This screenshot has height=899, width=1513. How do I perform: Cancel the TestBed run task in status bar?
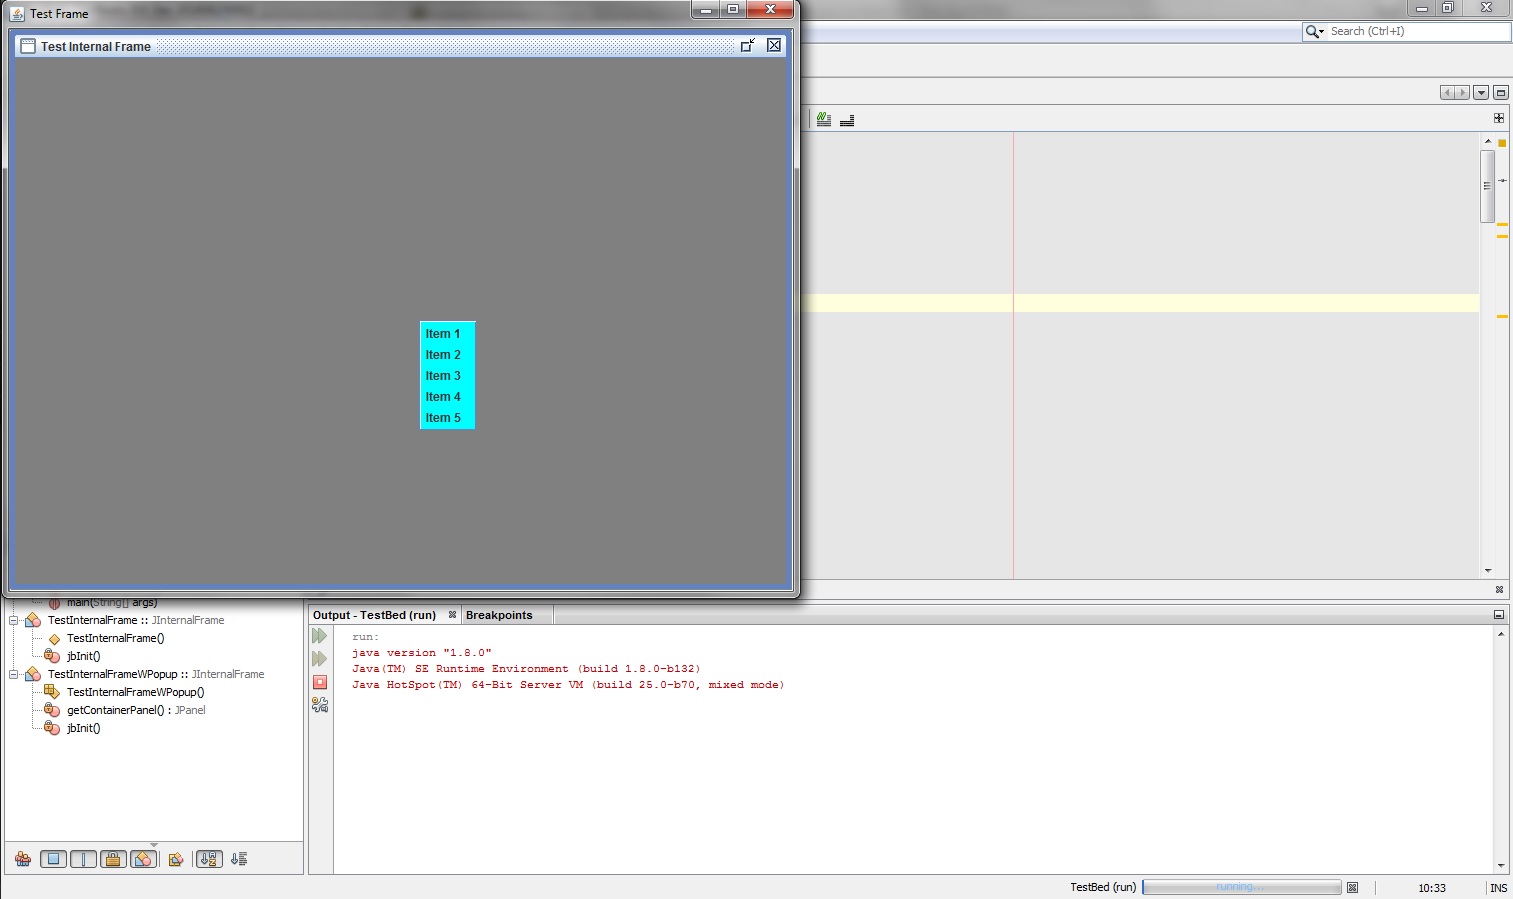point(1352,888)
